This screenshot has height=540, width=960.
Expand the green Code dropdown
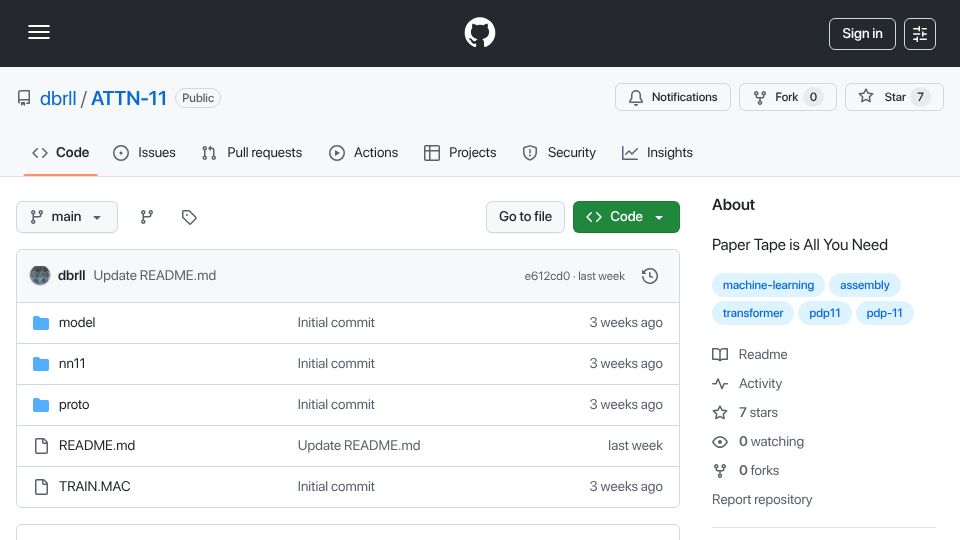pos(626,217)
